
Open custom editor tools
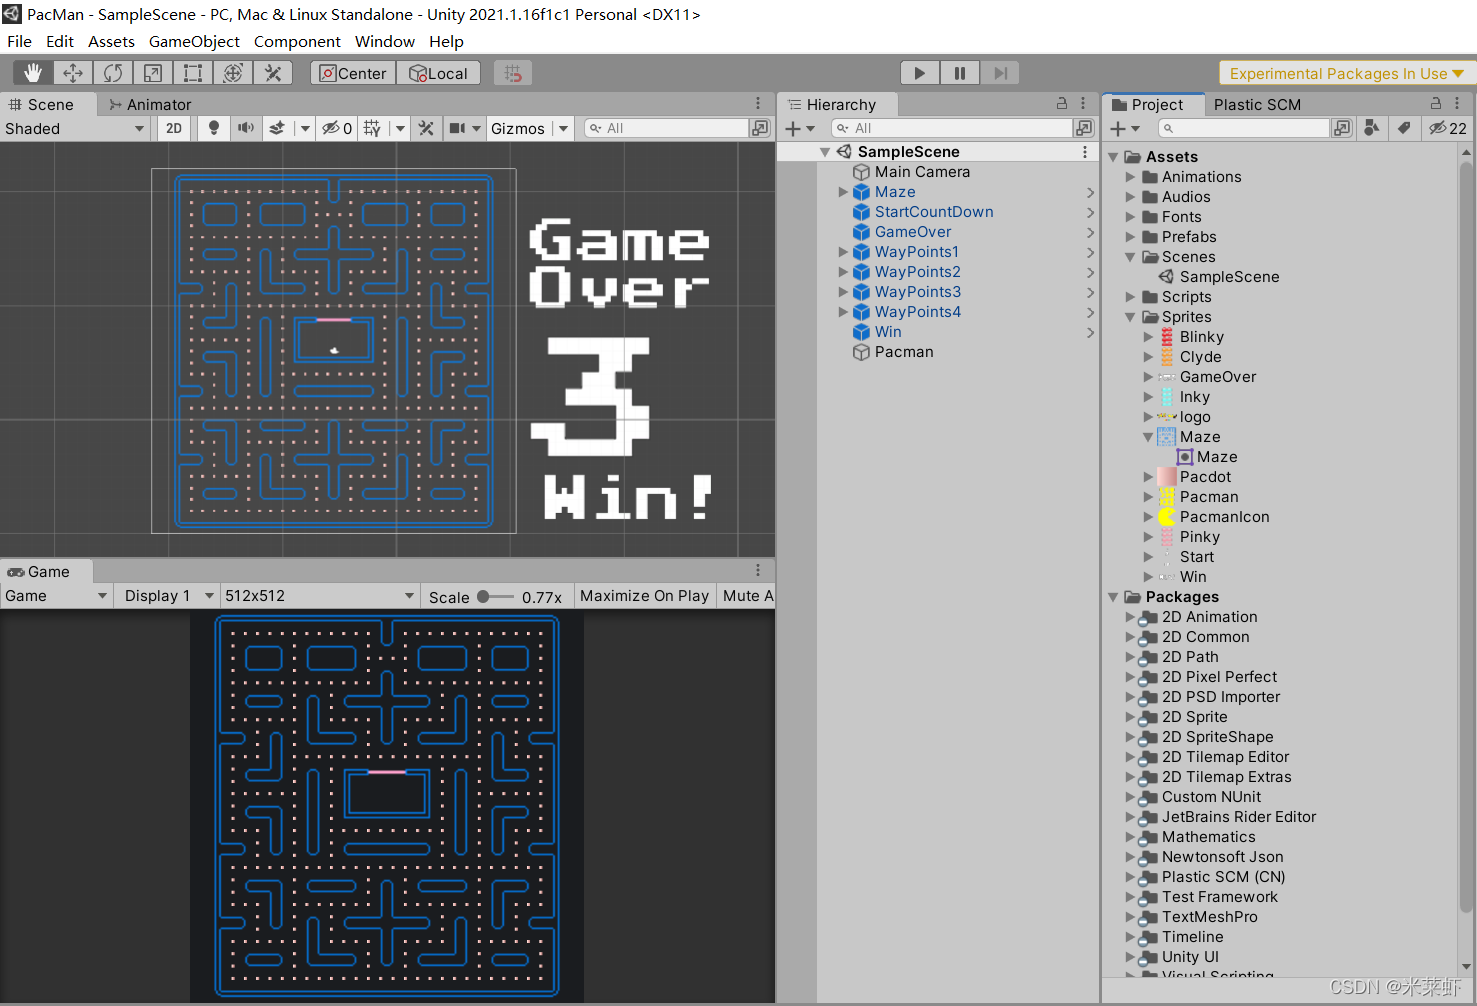click(x=273, y=73)
